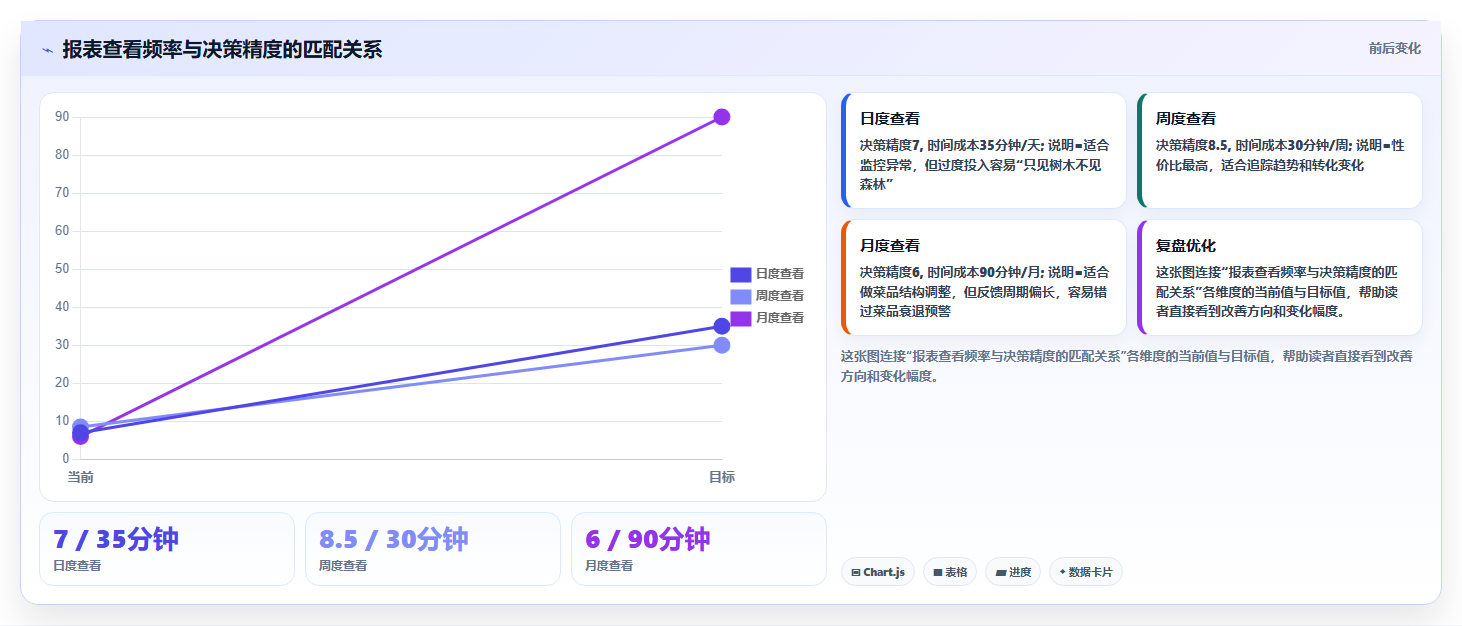The image size is (1462, 626).
Task: Click 周度查看 legend label
Action: 780,296
